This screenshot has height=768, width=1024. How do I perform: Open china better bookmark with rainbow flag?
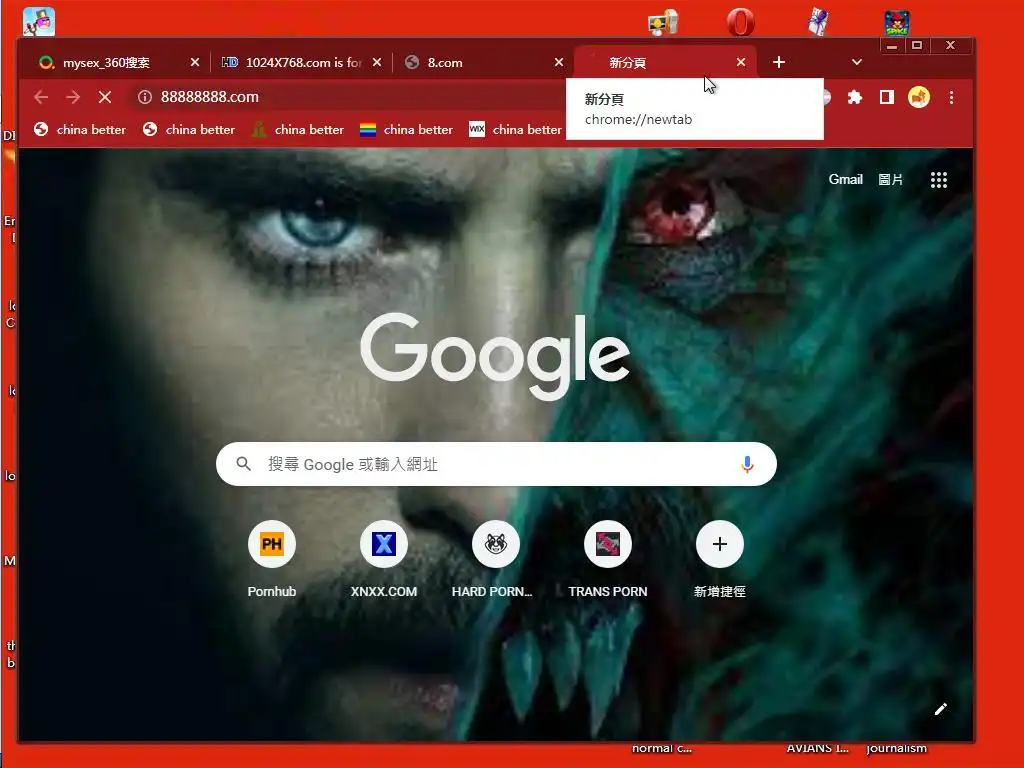click(x=406, y=130)
